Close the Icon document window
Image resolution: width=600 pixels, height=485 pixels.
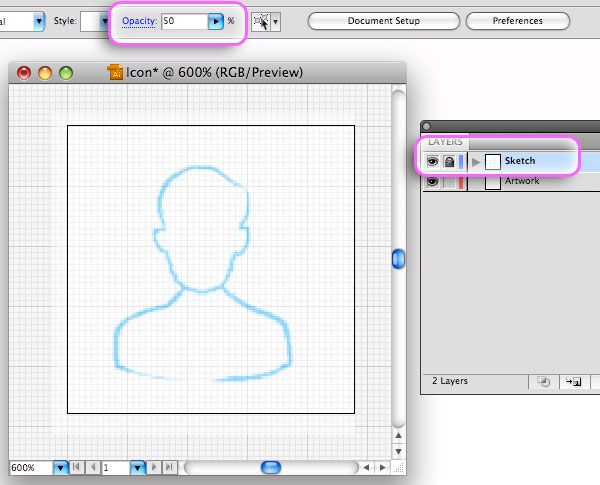(24, 73)
